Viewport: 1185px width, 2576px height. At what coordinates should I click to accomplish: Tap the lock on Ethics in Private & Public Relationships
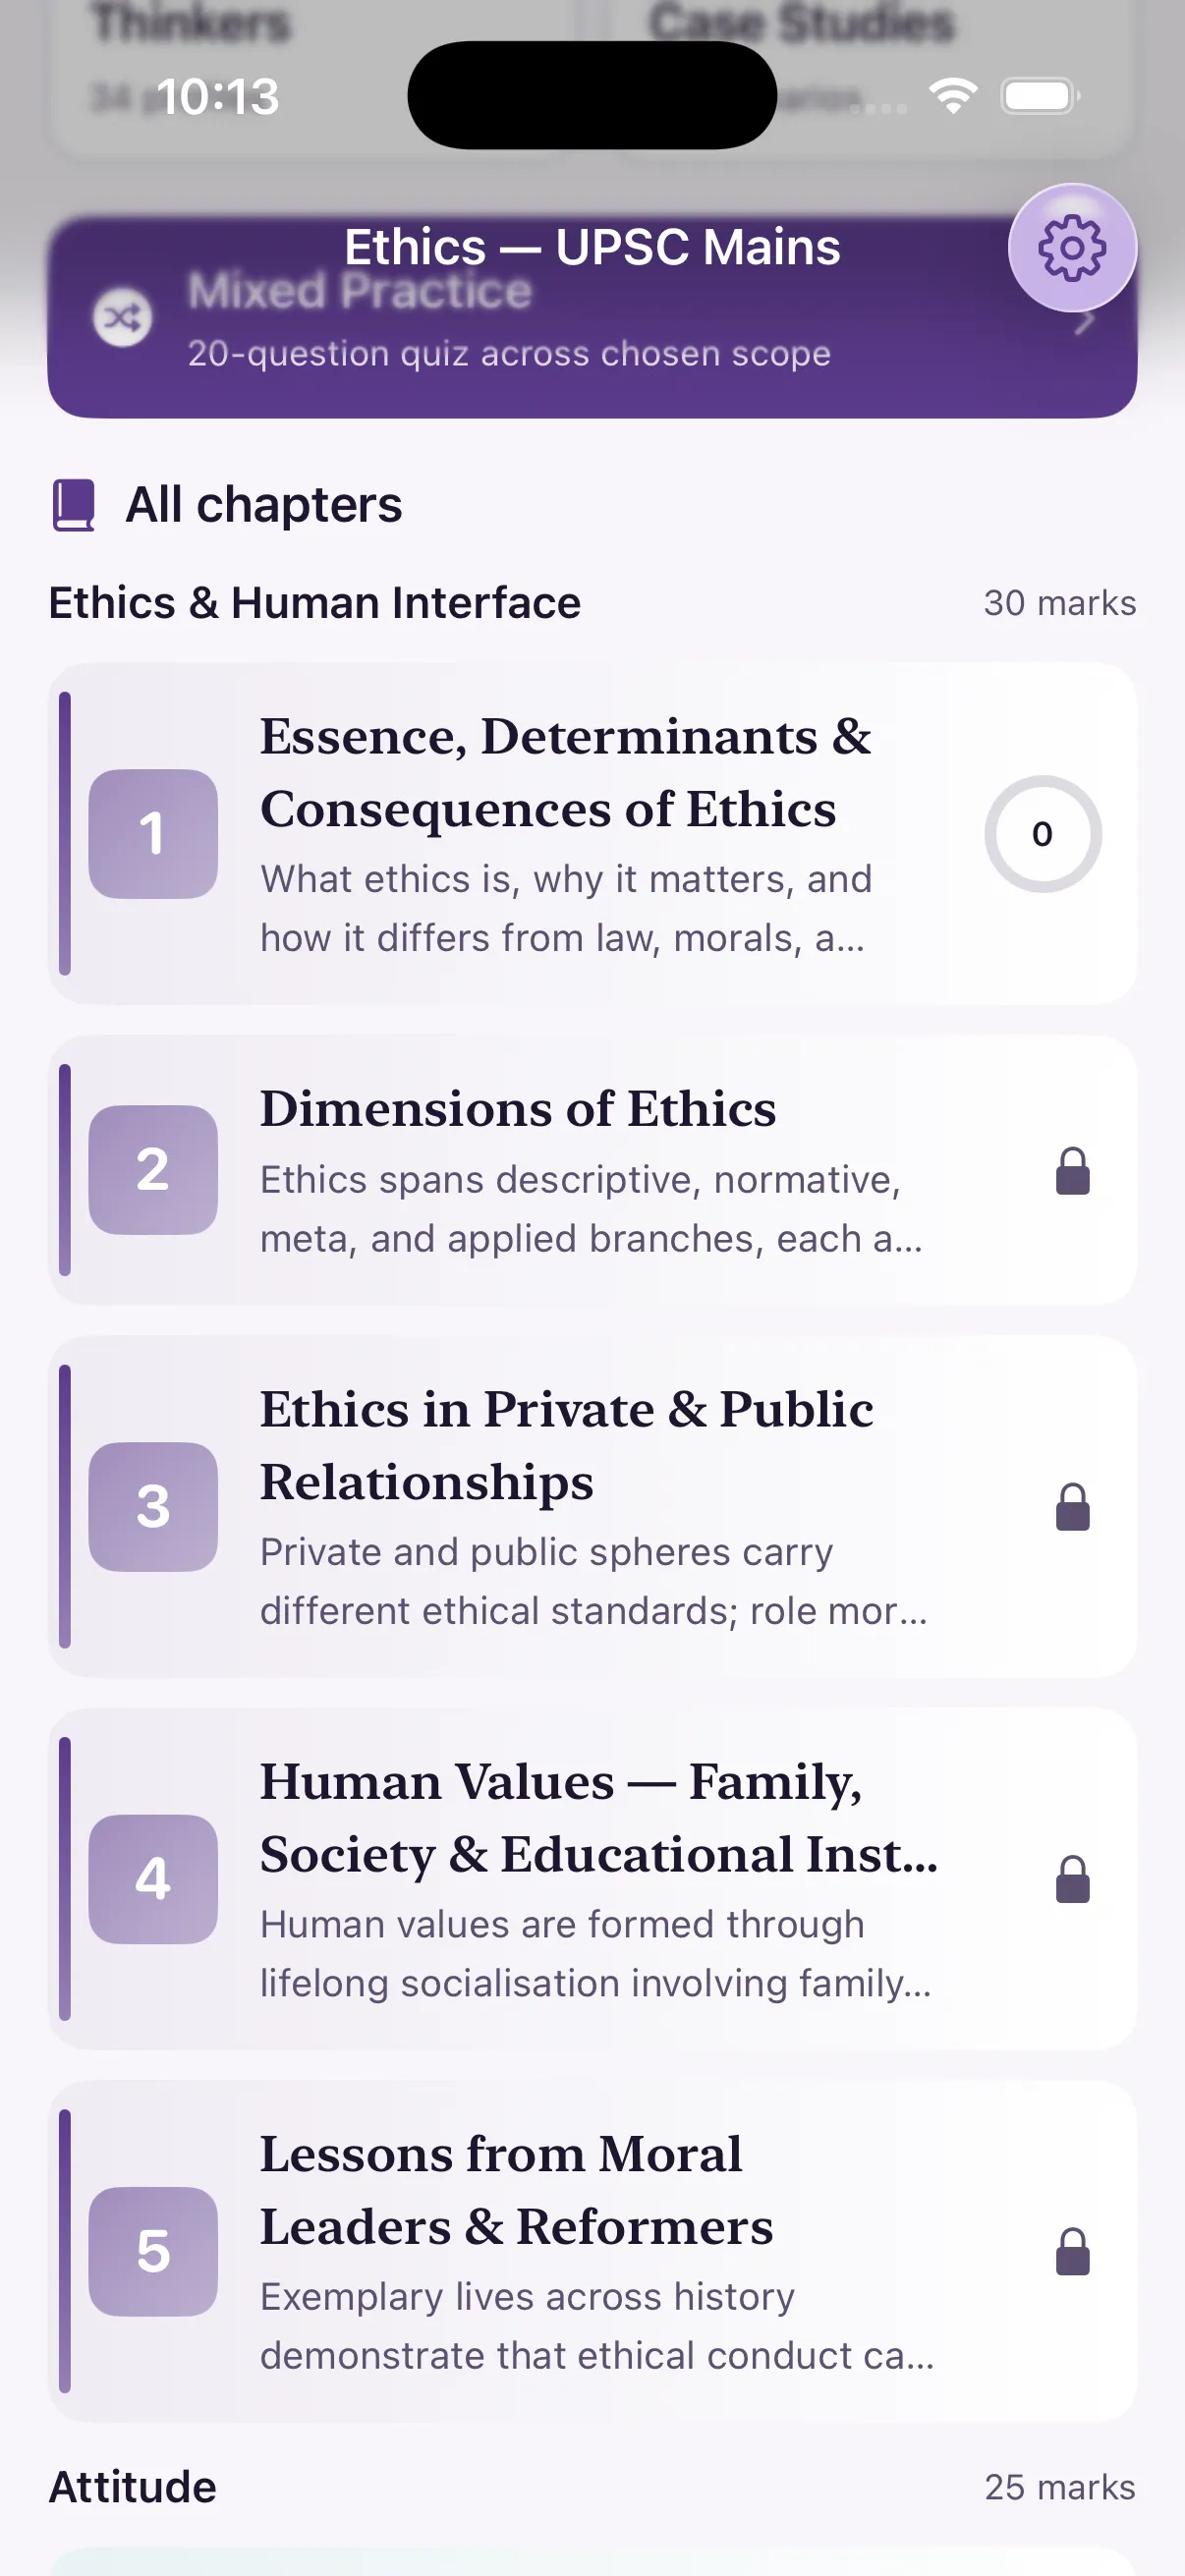[x=1073, y=1507]
